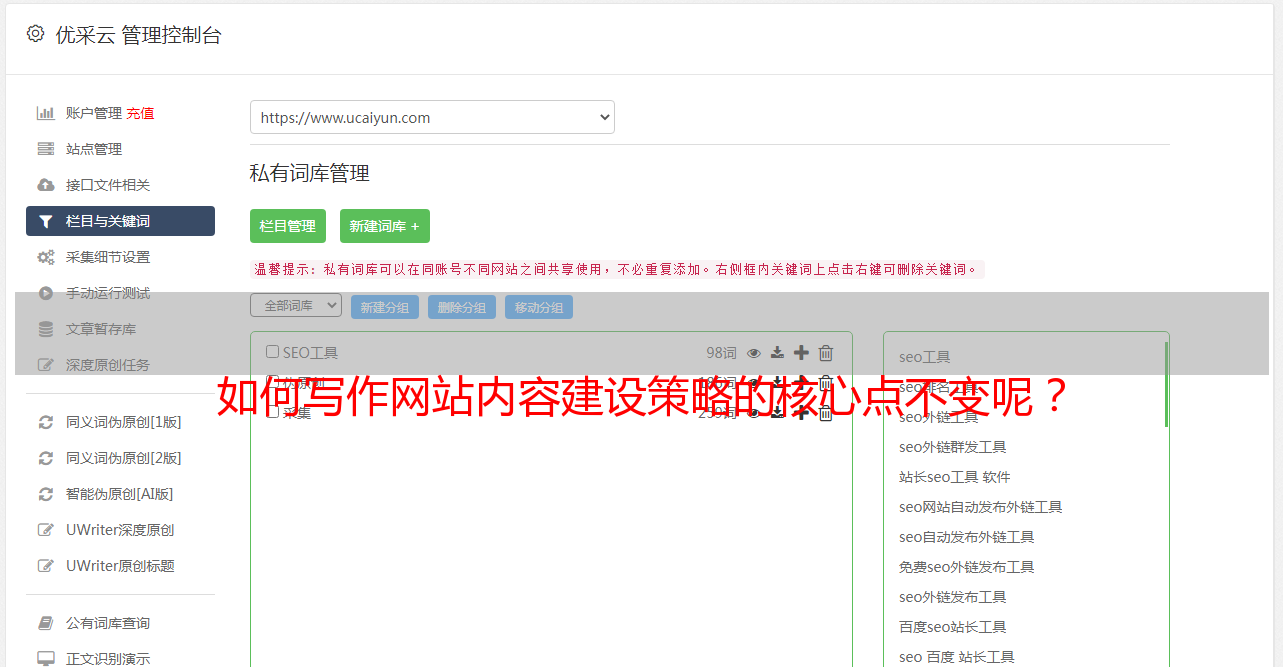This screenshot has height=667, width=1283.
Task: Select keyword 'seo外链群发工具'
Action: (953, 447)
